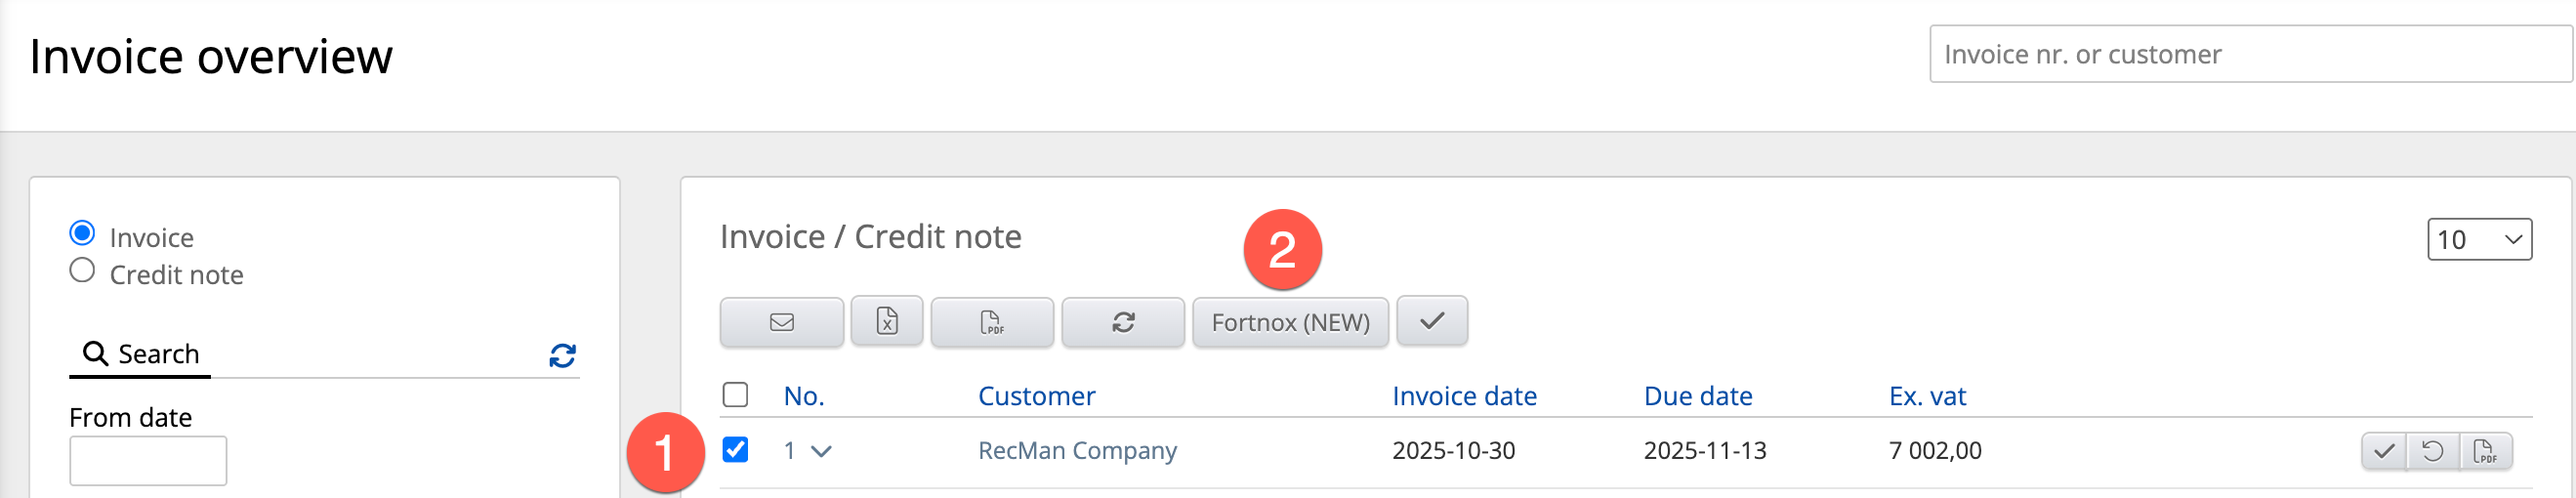Switch to the Search tab

pos(141,354)
